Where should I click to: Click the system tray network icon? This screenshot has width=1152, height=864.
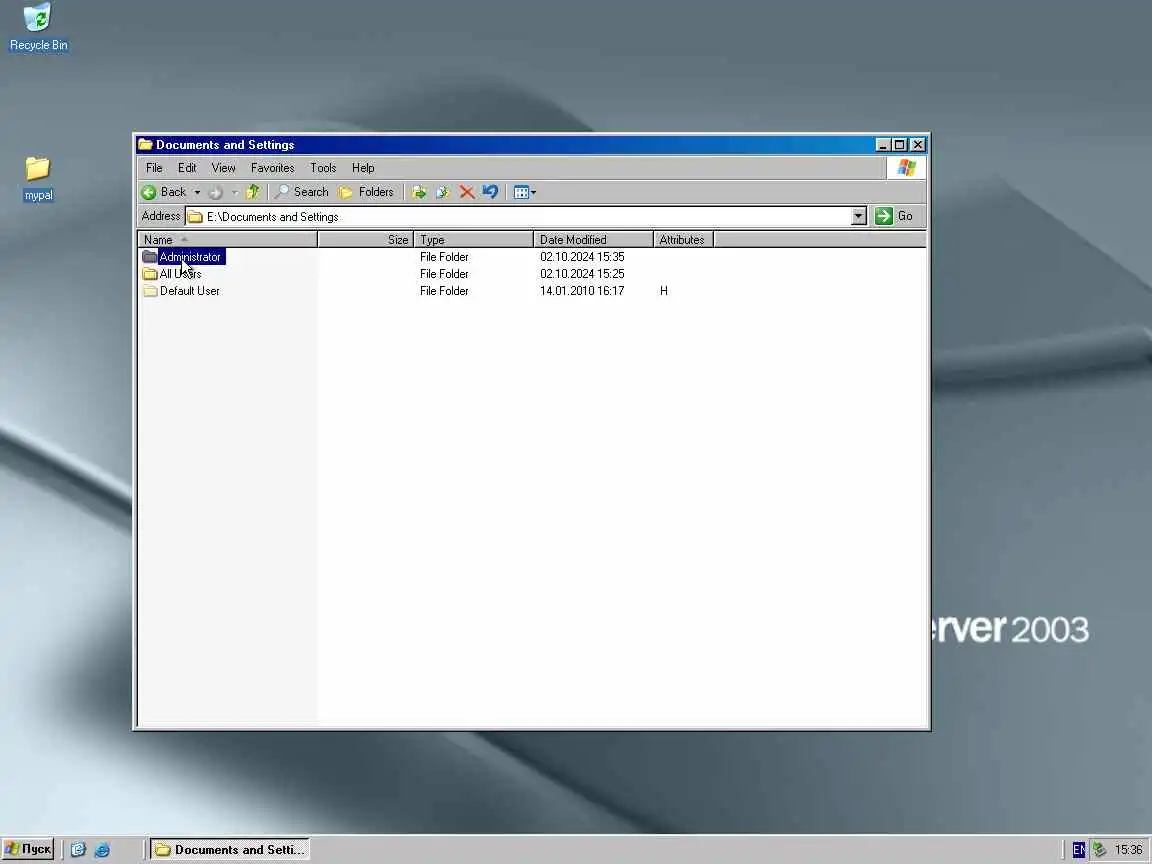tap(1099, 849)
